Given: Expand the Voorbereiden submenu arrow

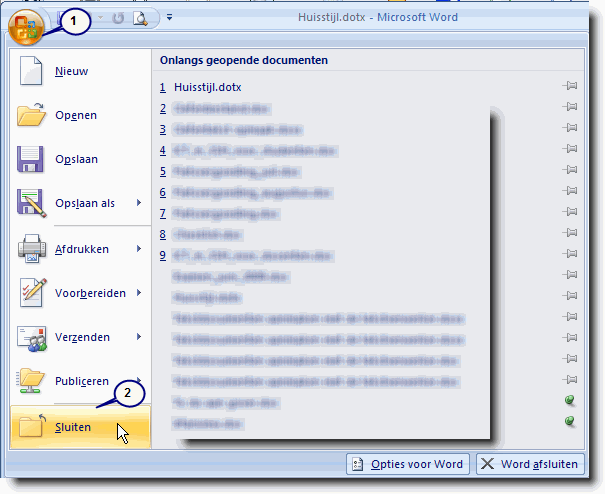Looking at the screenshot, I should [139, 293].
